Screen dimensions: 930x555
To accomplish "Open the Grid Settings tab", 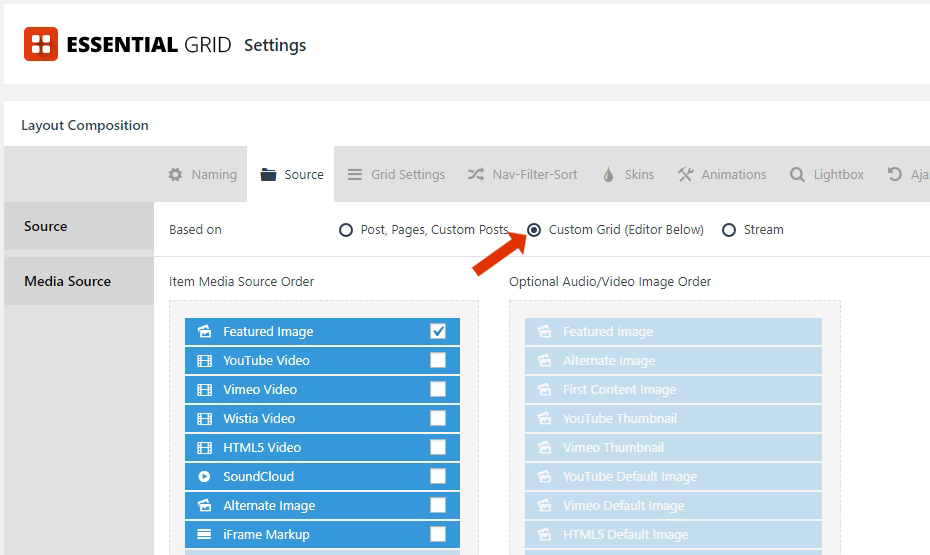I will pos(396,174).
